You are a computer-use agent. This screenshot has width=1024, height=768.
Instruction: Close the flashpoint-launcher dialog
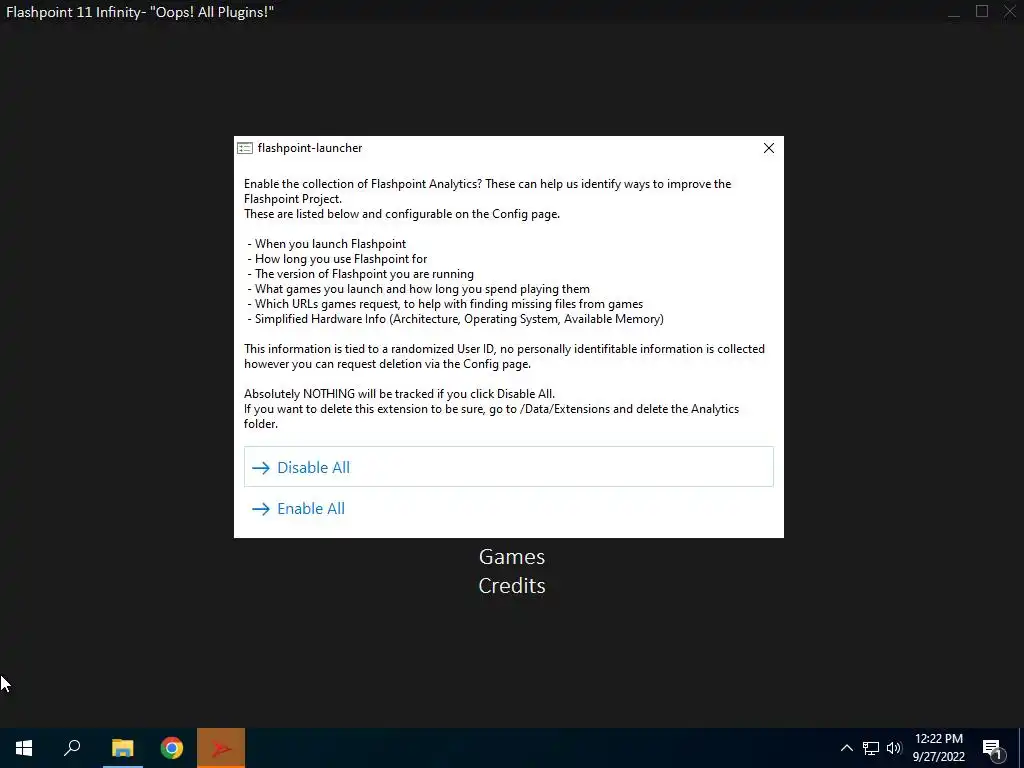click(x=769, y=148)
